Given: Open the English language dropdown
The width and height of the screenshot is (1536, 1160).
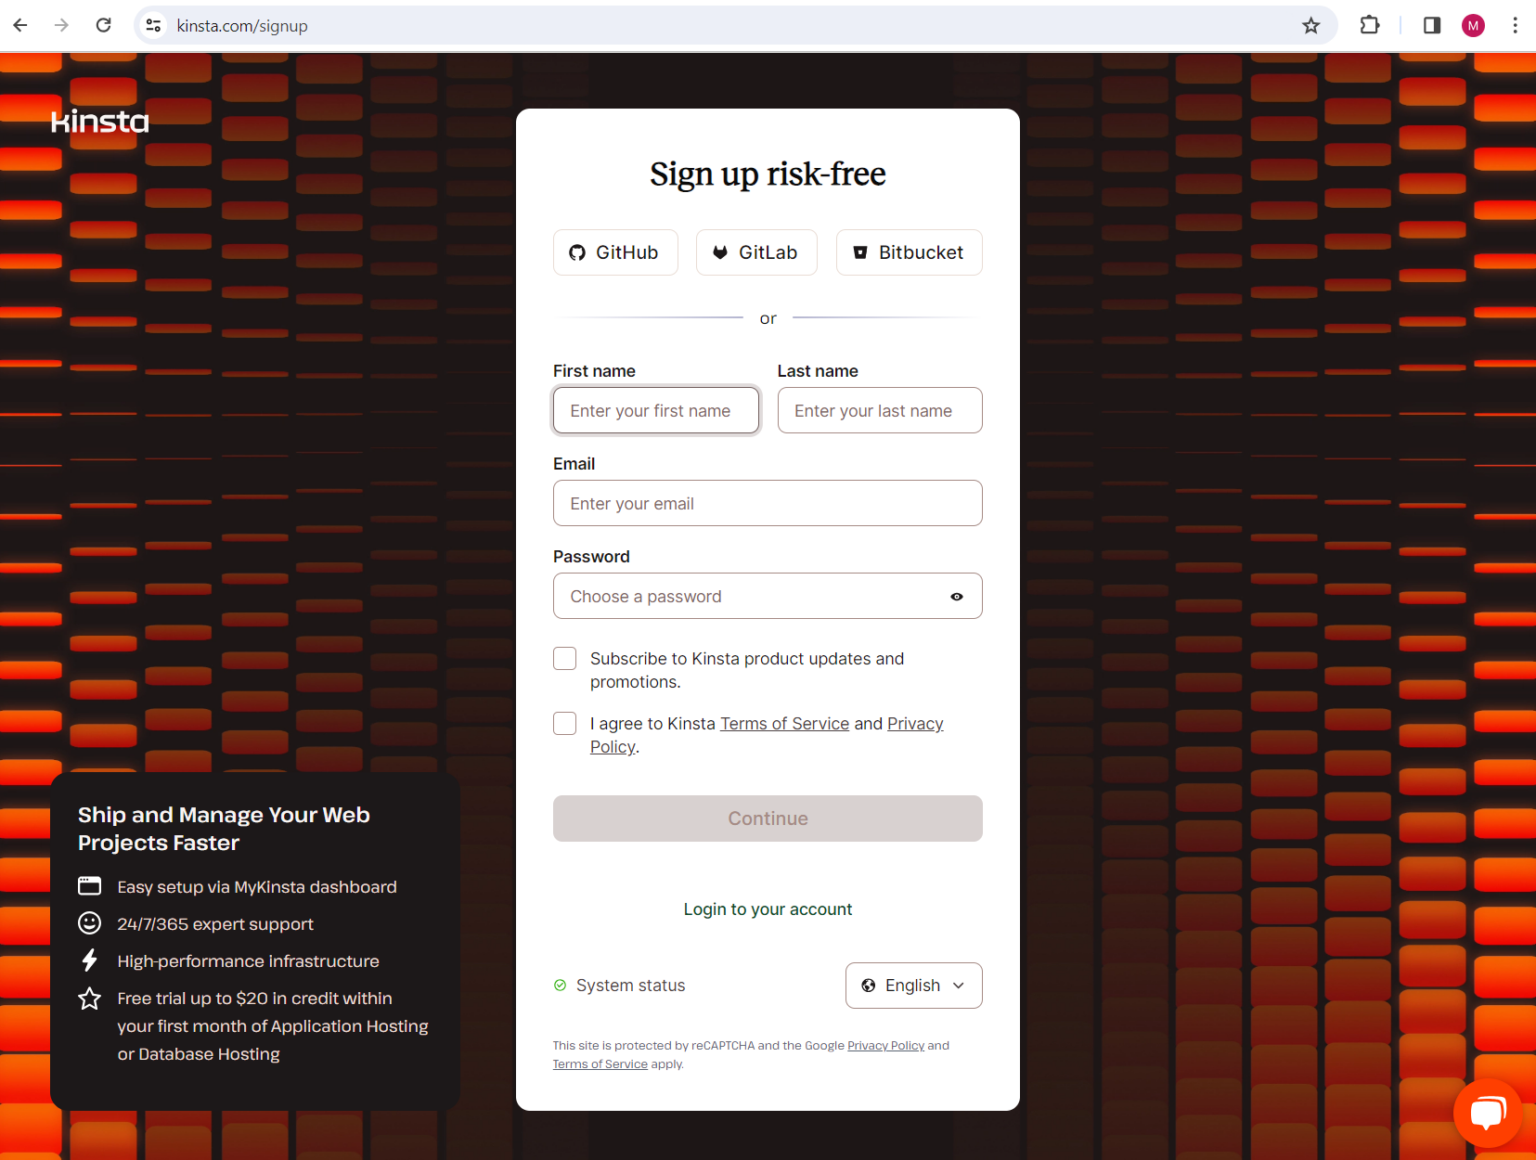Looking at the screenshot, I should 914,985.
